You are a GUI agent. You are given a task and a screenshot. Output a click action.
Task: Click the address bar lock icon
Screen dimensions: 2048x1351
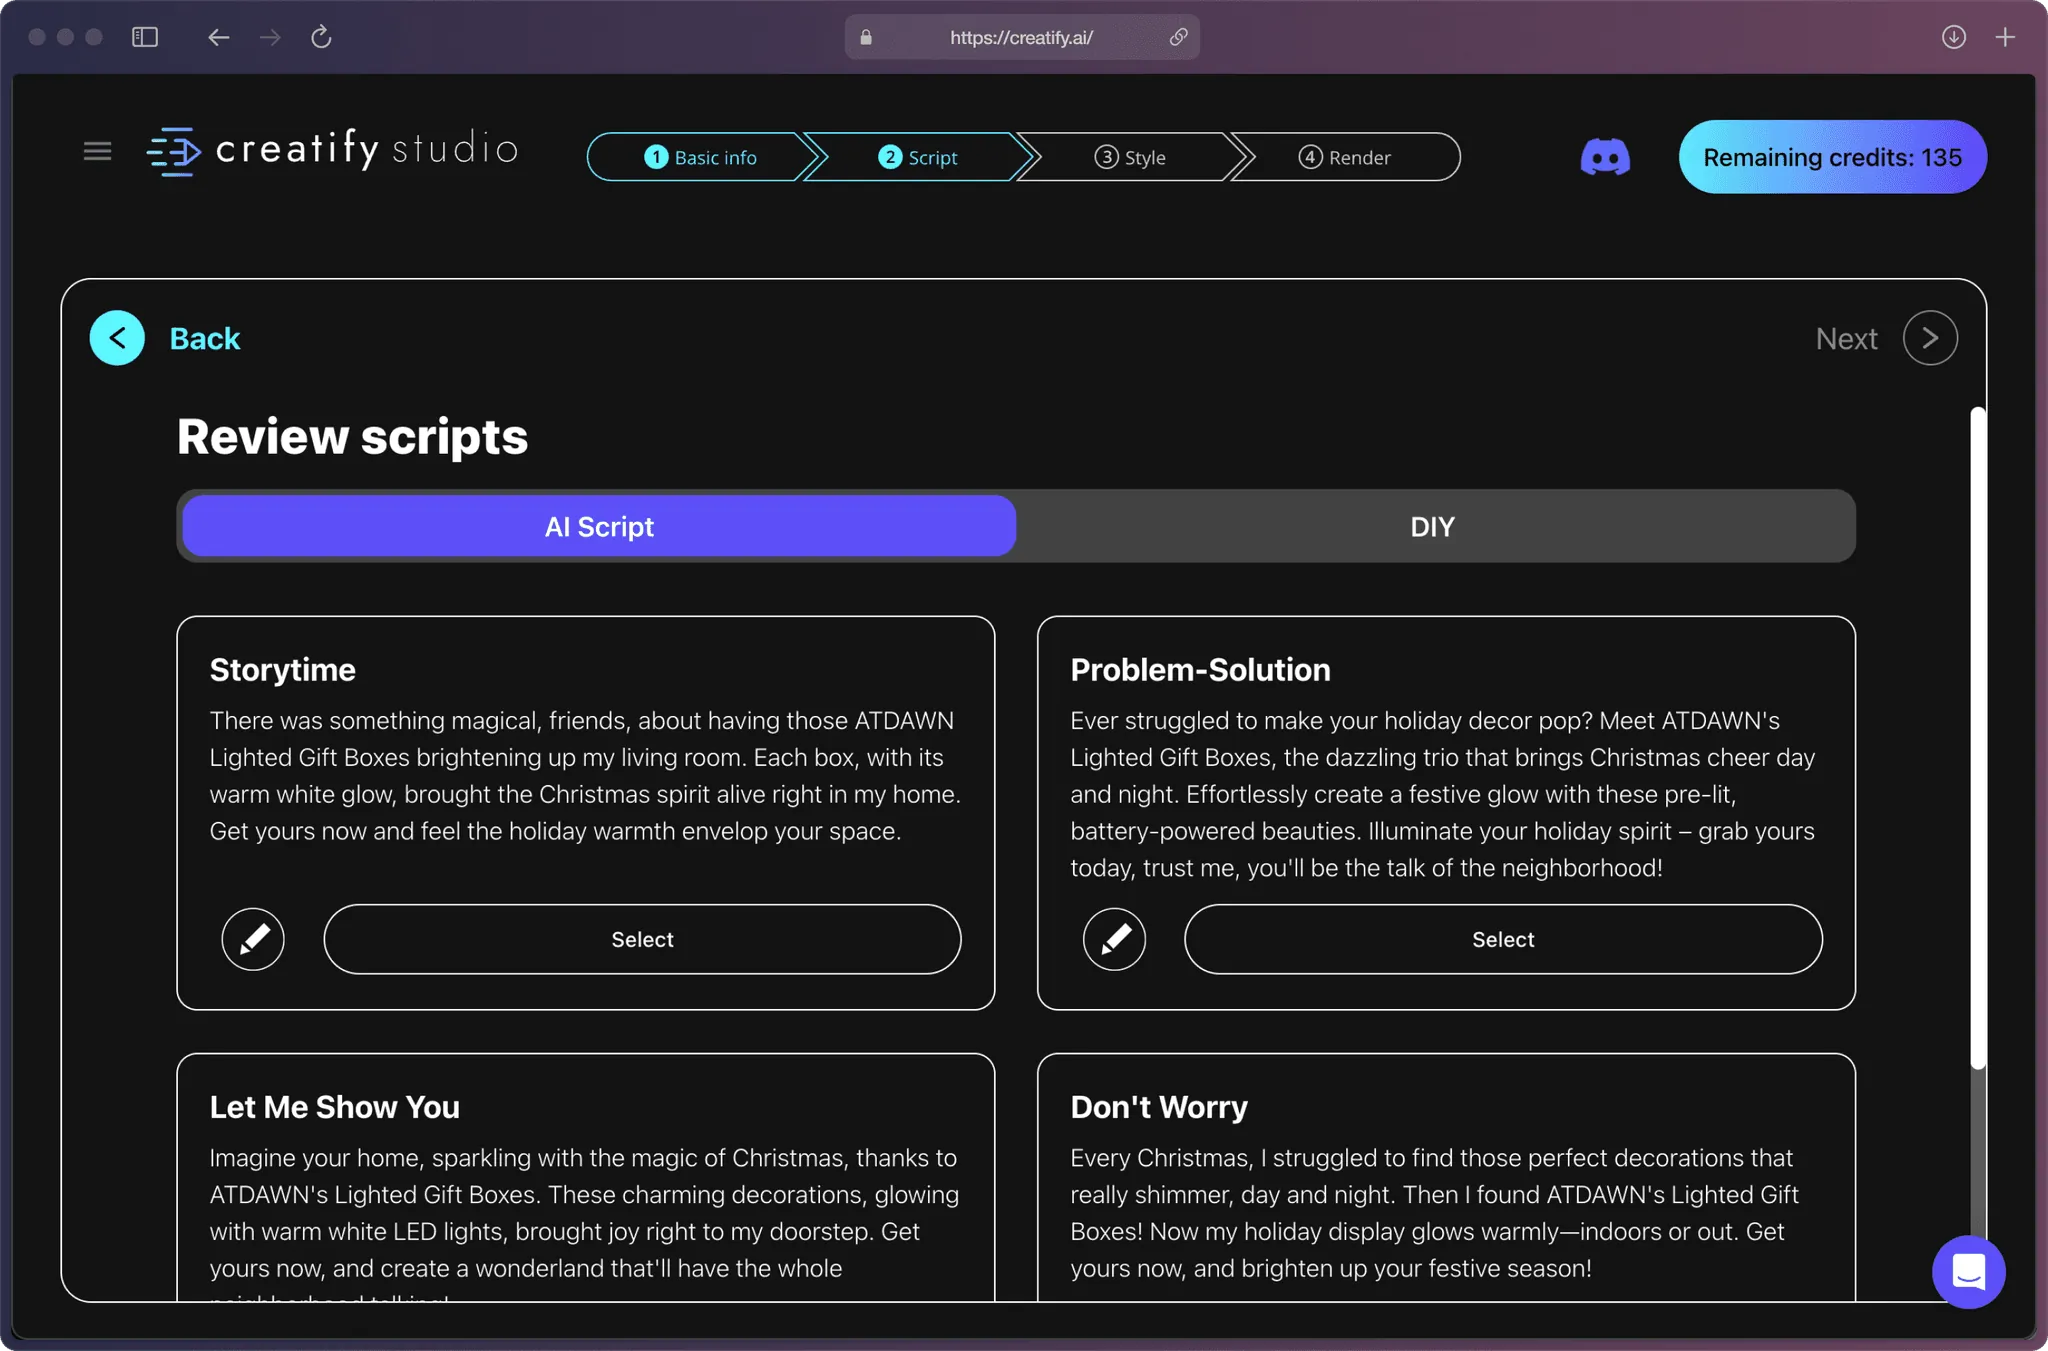(866, 37)
